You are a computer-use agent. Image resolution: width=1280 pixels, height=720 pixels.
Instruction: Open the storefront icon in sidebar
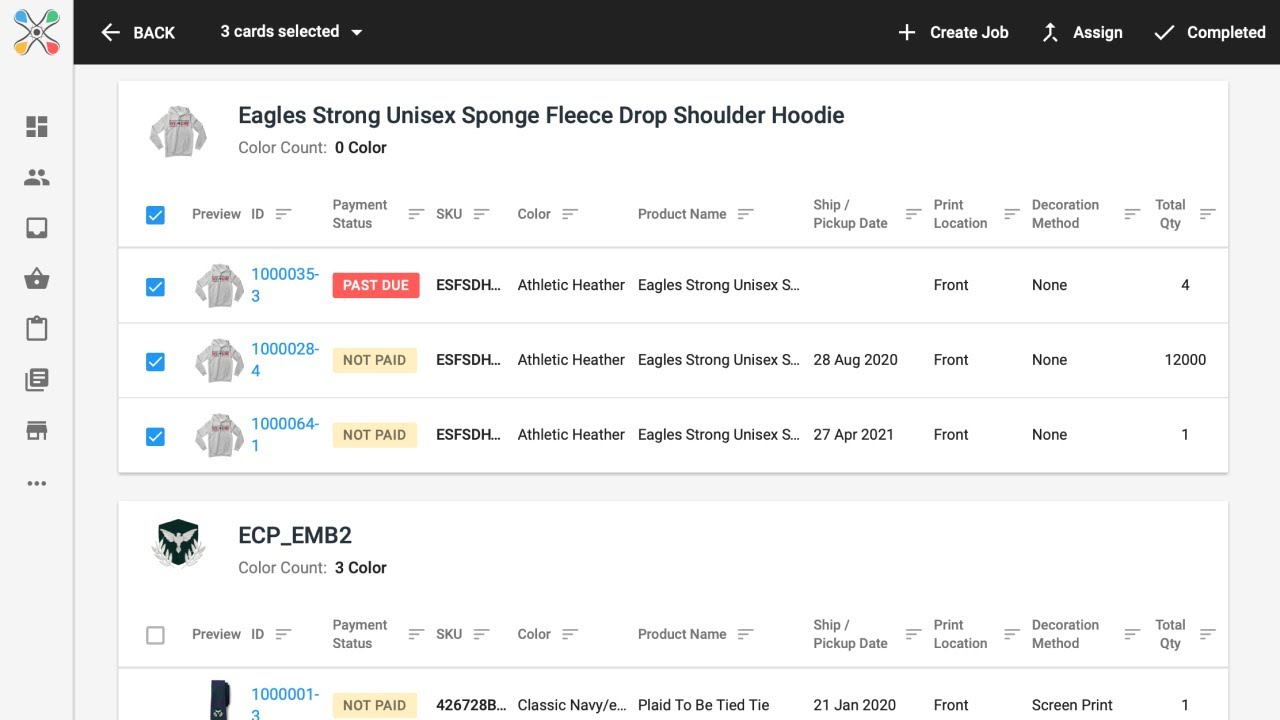[37, 431]
